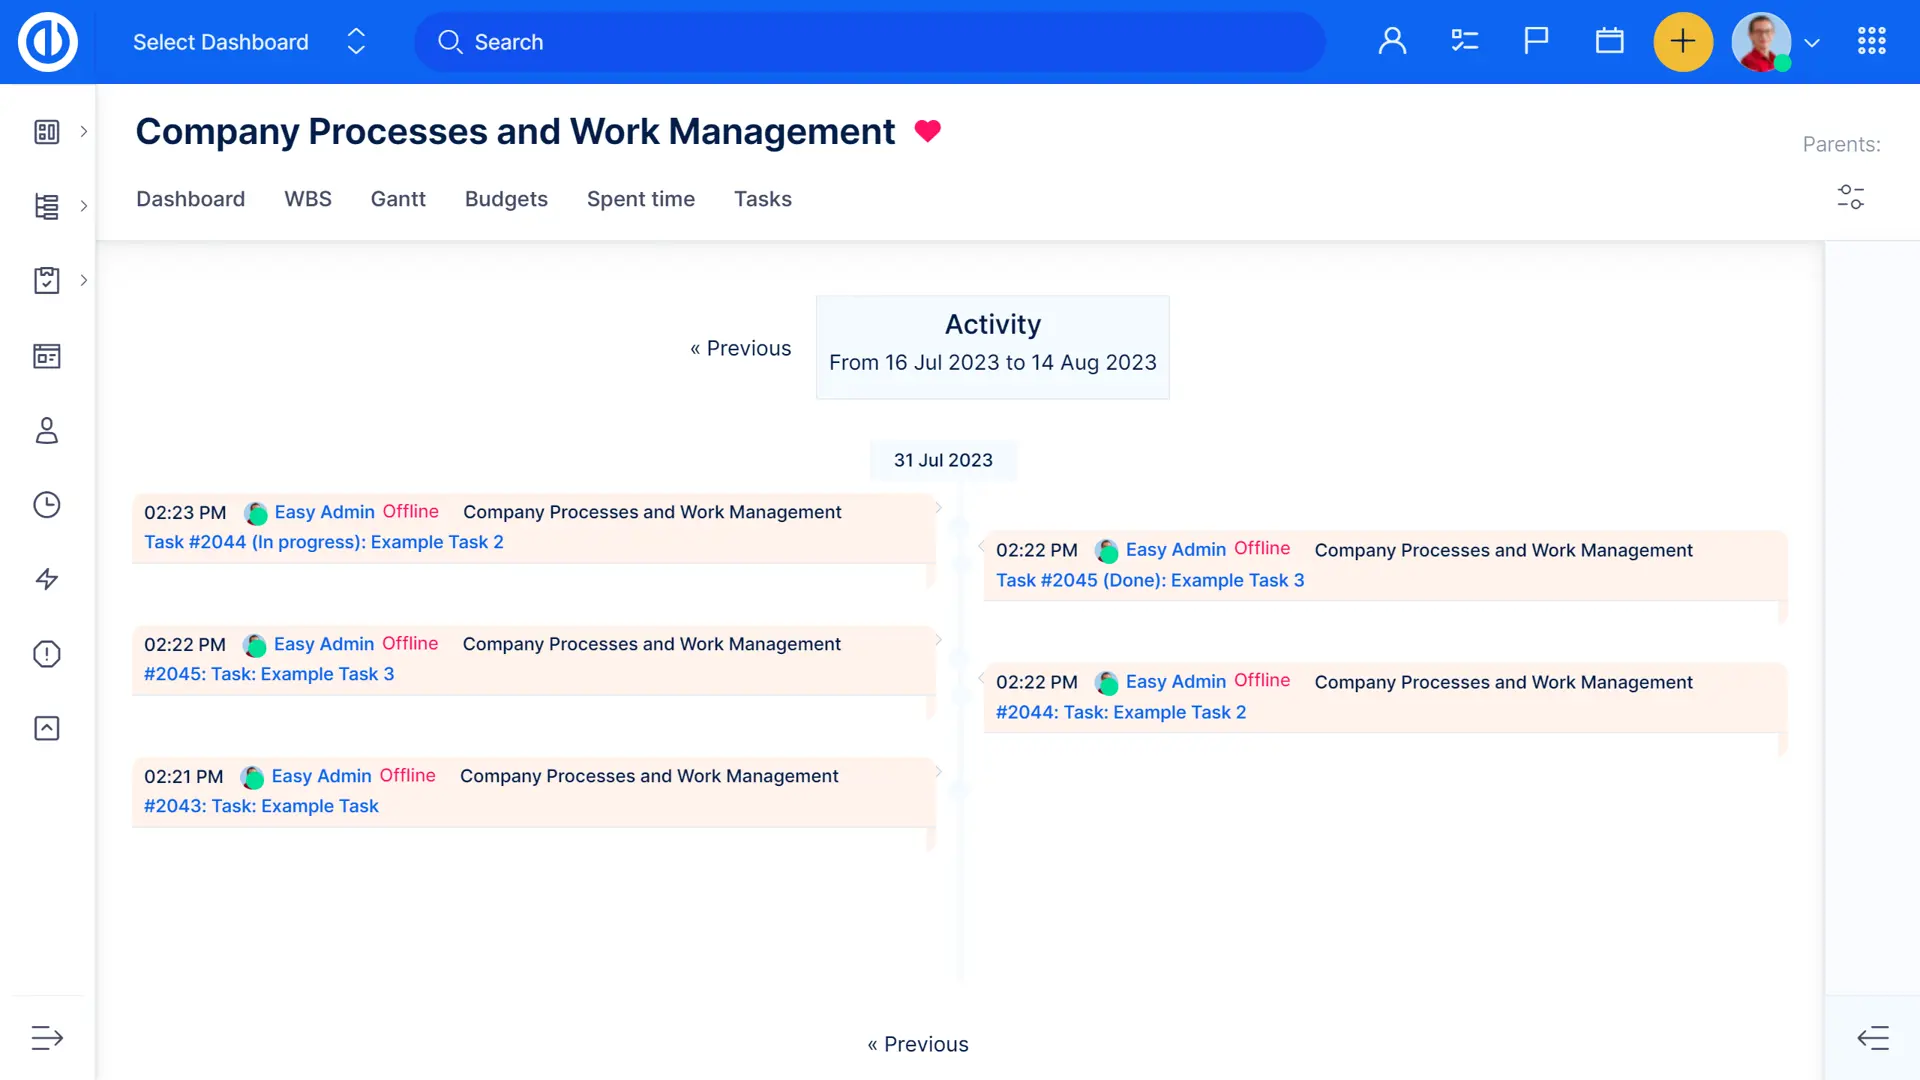Expand the user avatar dropdown chevron
Image resolution: width=1920 pixels, height=1080 pixels.
1812,43
